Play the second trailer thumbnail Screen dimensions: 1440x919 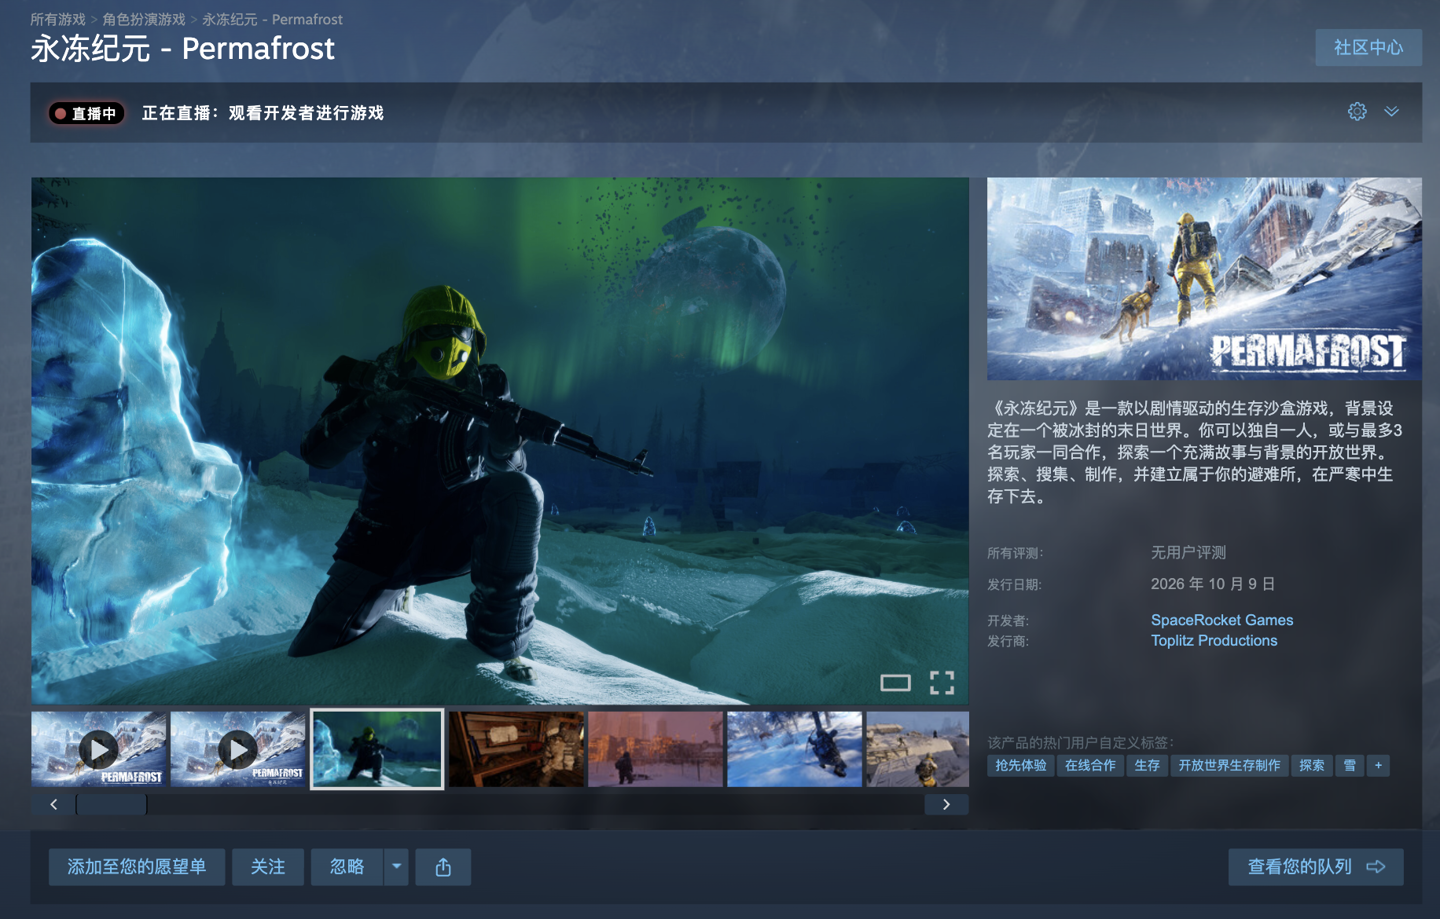tap(238, 749)
